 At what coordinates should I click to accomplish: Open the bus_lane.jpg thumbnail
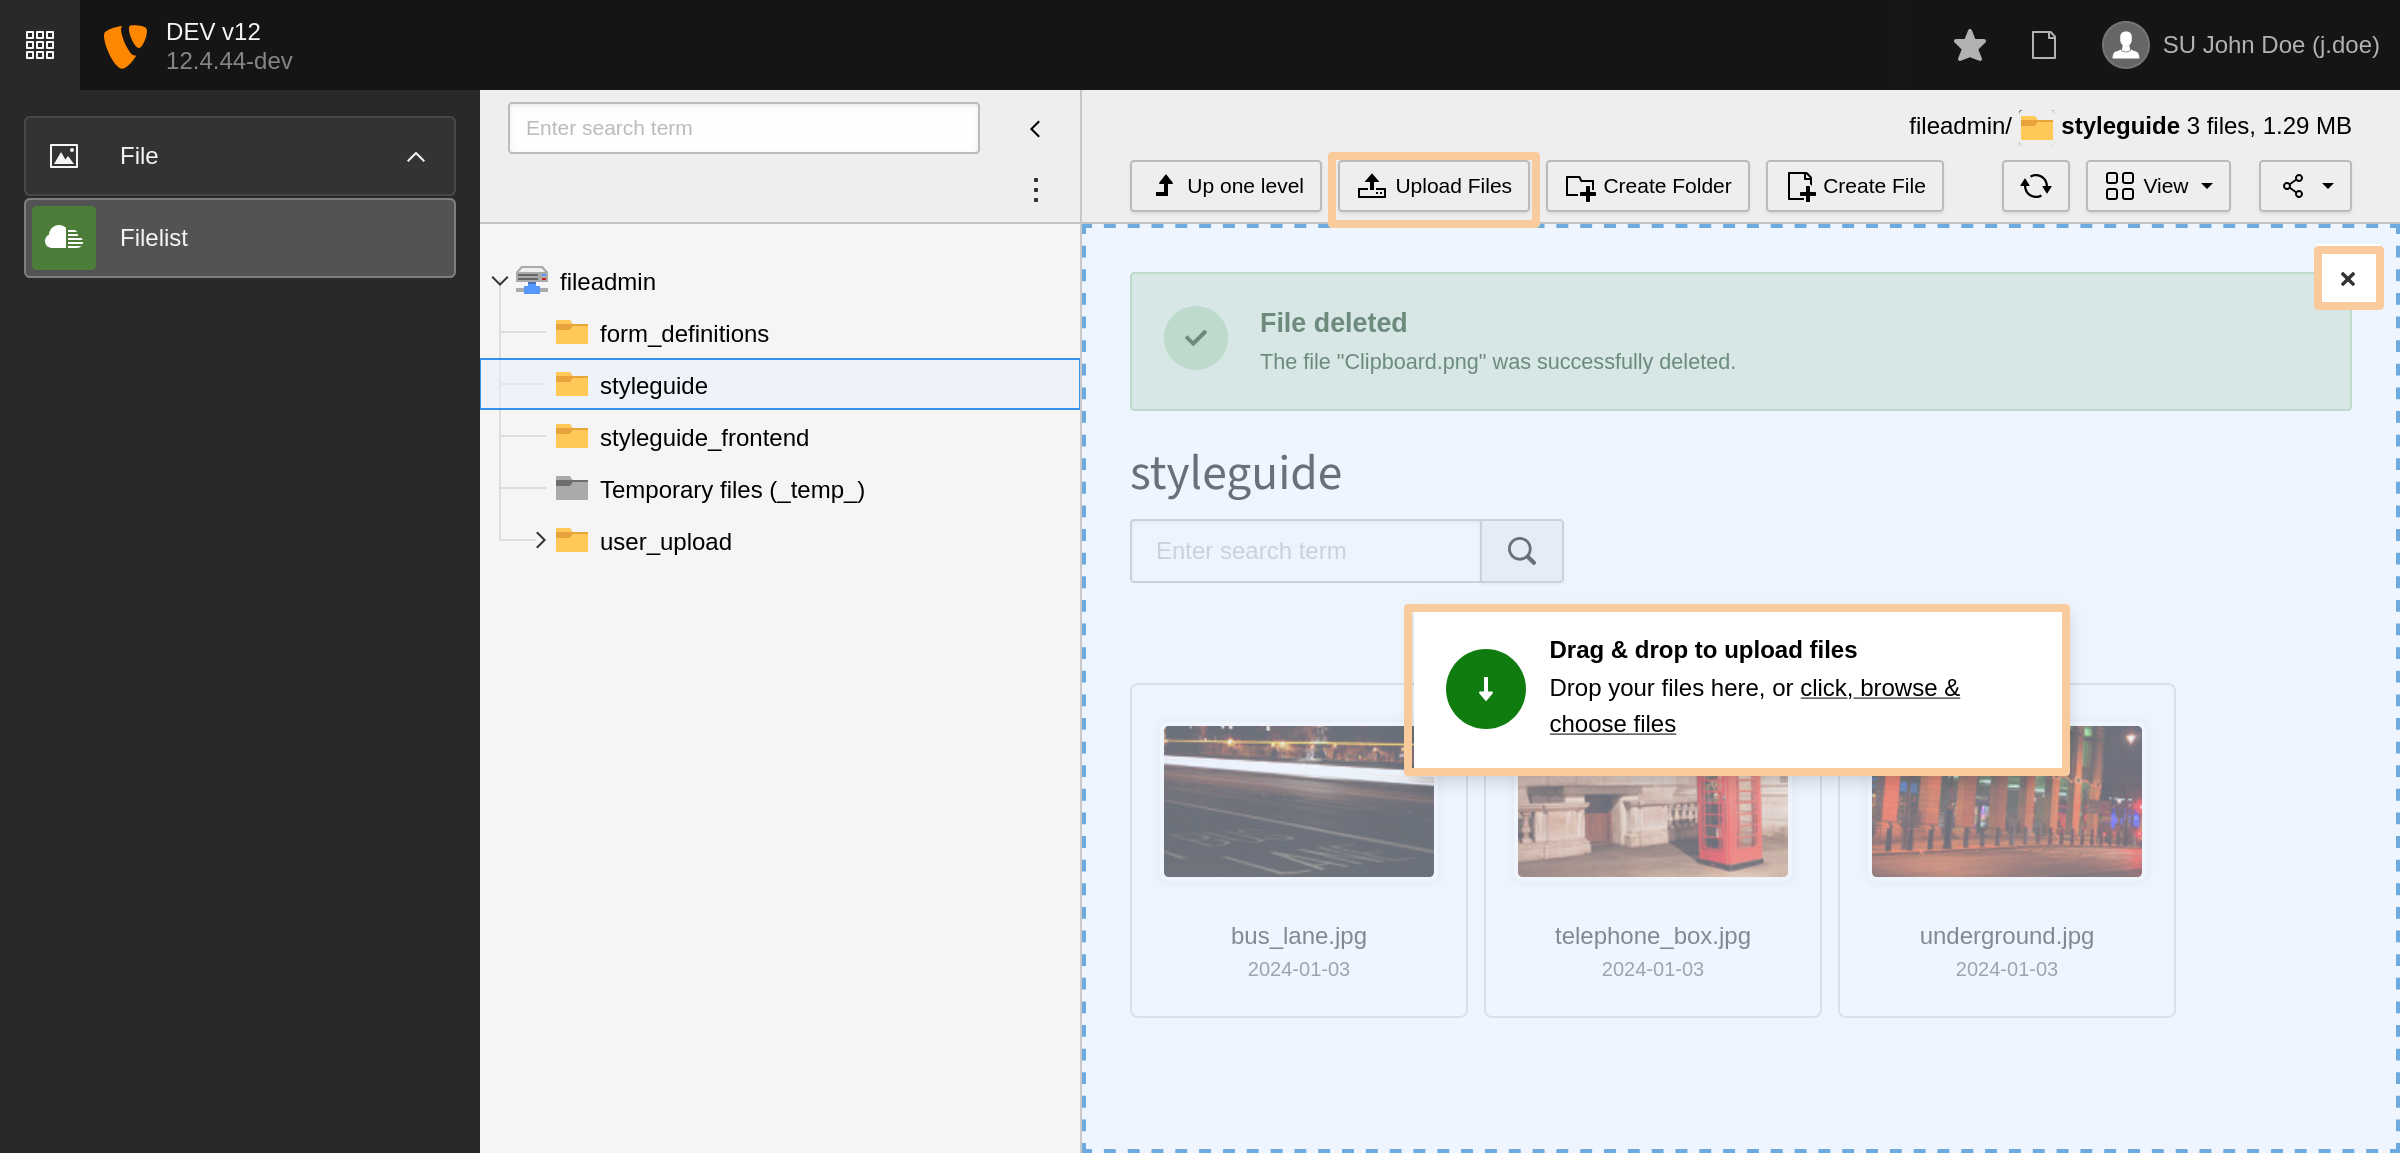pyautogui.click(x=1298, y=800)
